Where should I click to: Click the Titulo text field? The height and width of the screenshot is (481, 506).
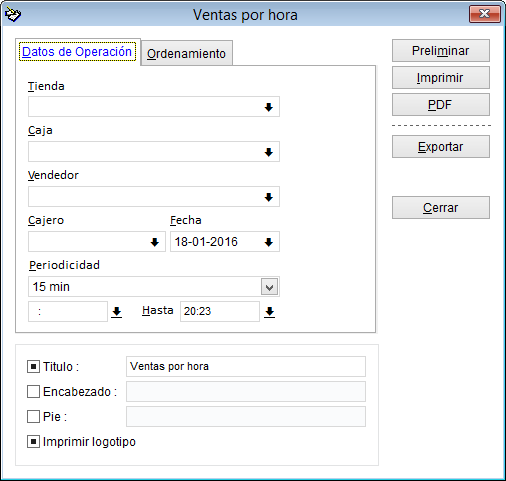pyautogui.click(x=246, y=367)
